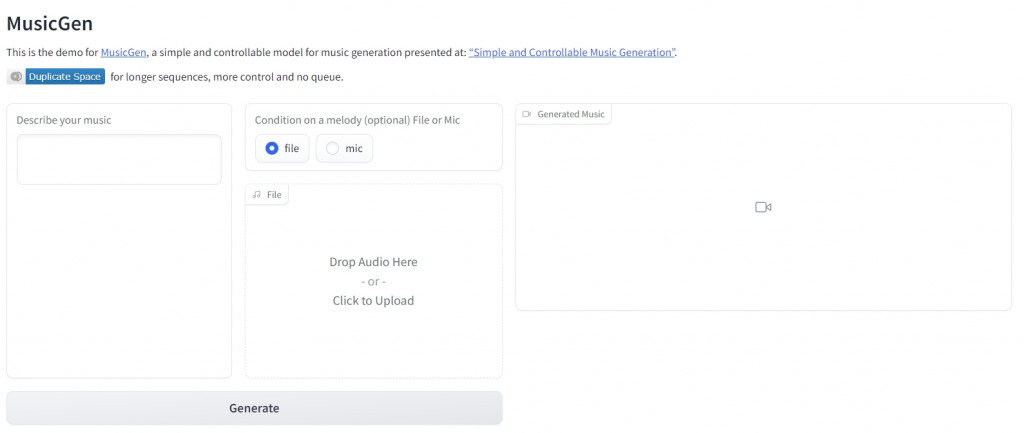The height and width of the screenshot is (433, 1024).
Task: Select the file radio option
Action: click(272, 148)
